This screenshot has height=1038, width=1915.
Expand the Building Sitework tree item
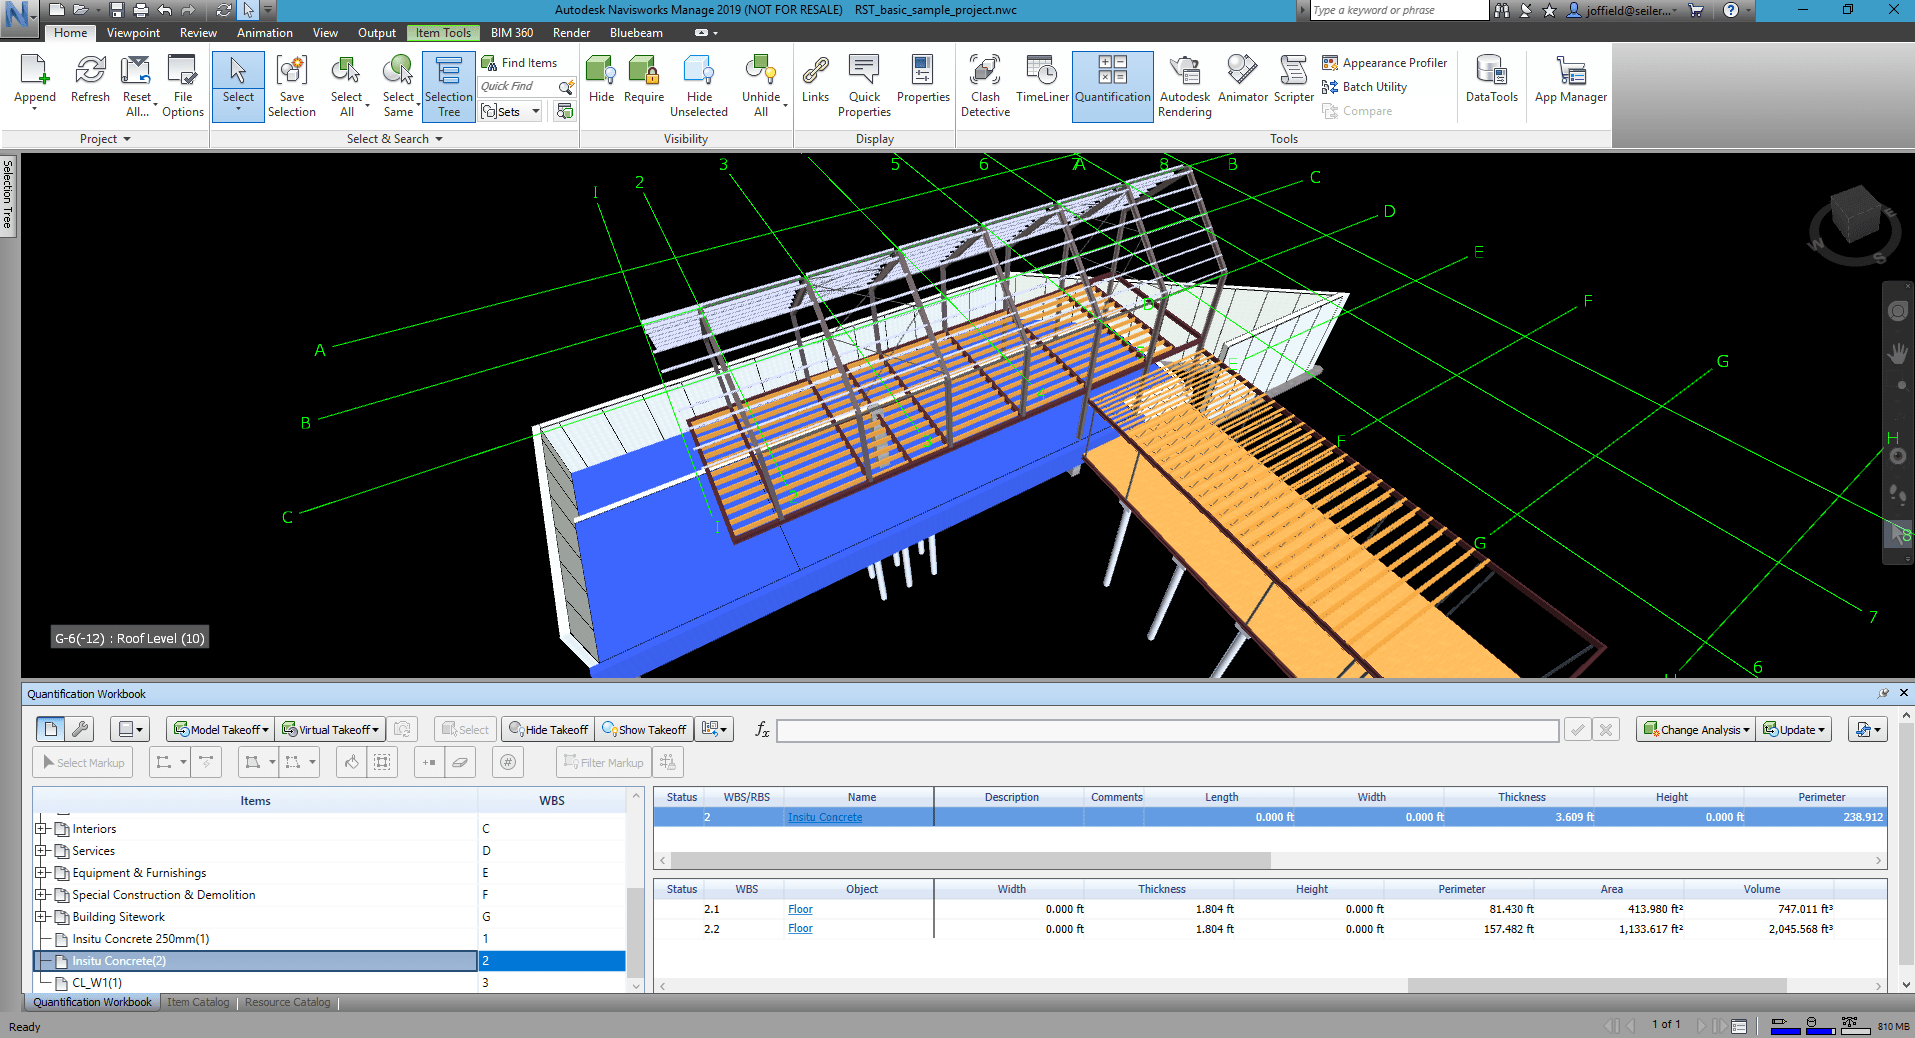pos(42,916)
